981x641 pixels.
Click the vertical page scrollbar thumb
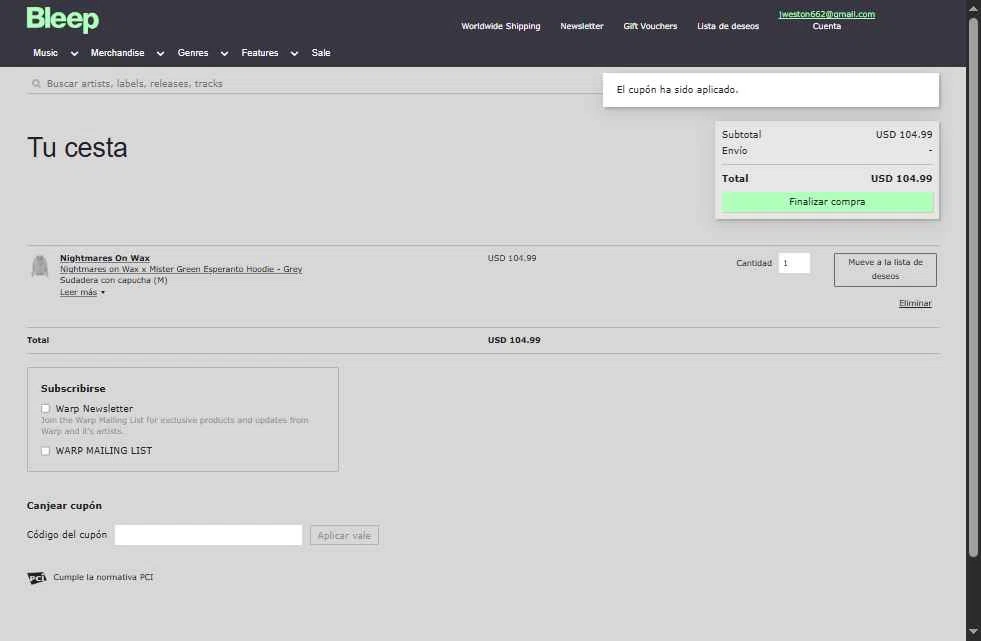click(x=973, y=286)
